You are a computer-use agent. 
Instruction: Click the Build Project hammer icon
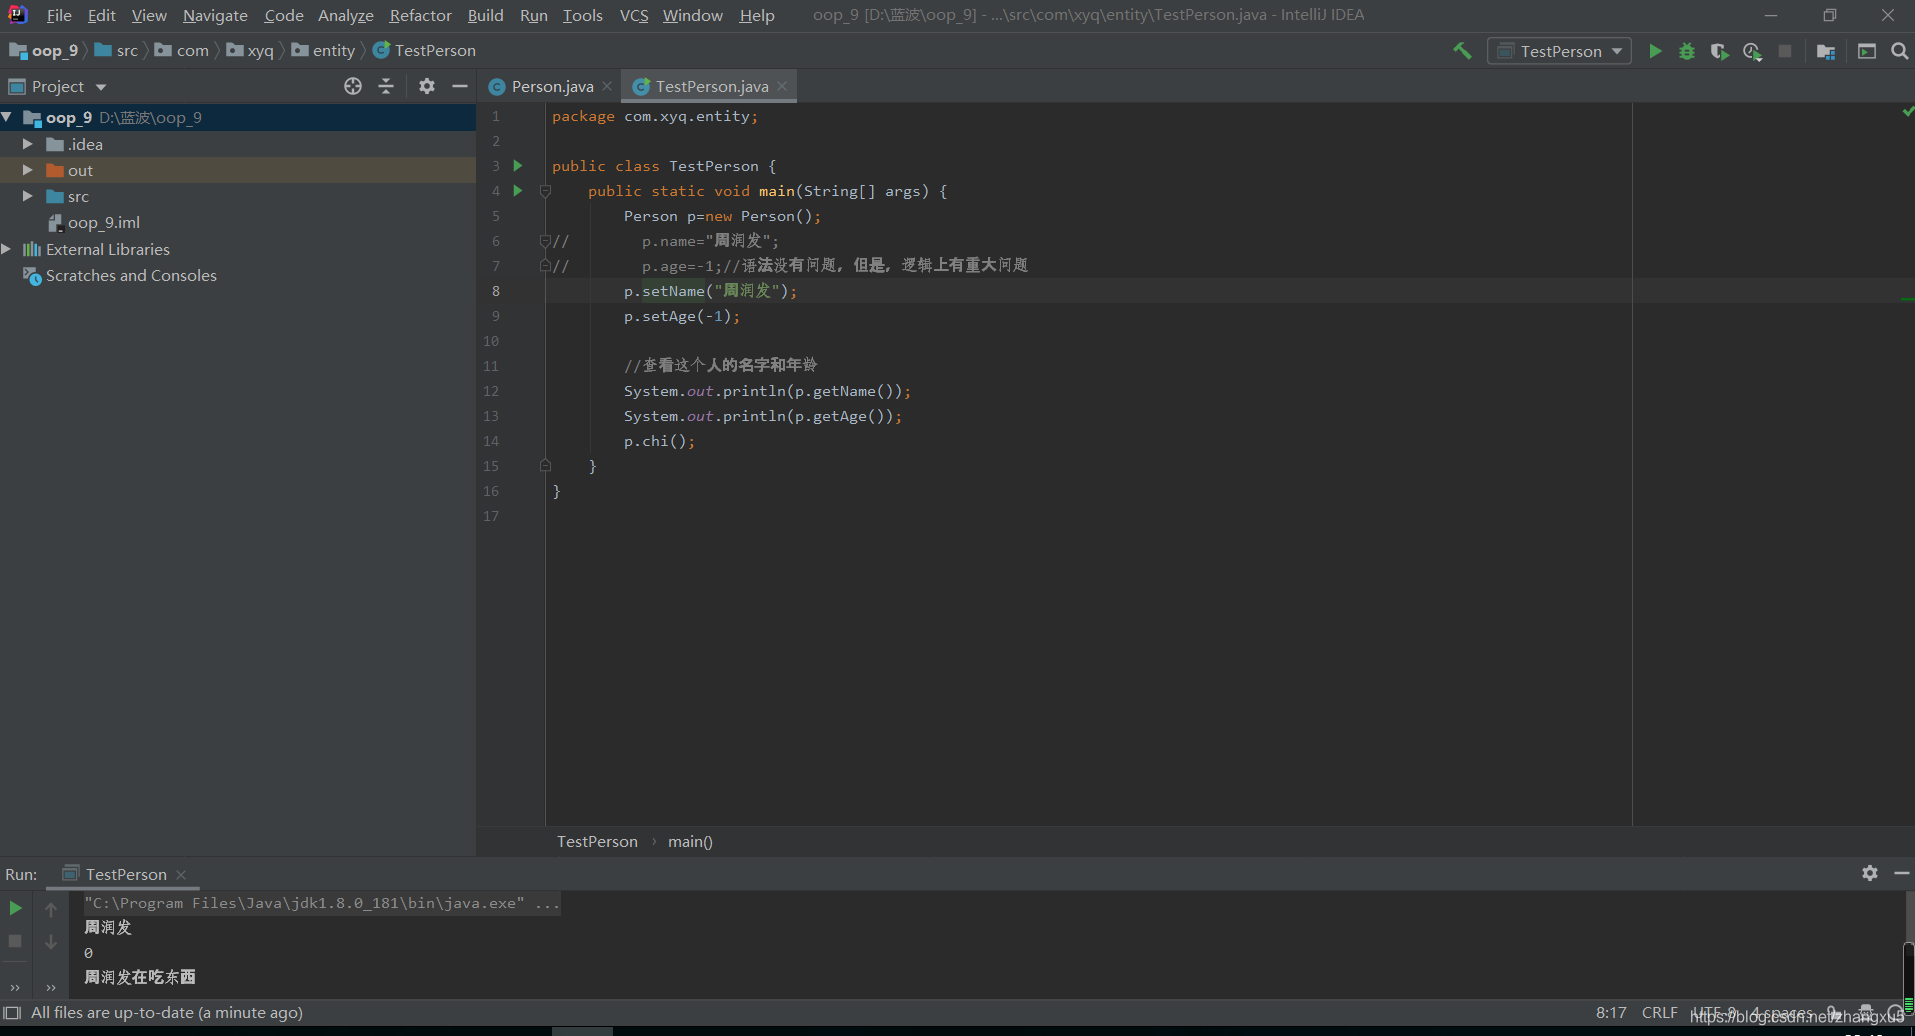(1462, 51)
